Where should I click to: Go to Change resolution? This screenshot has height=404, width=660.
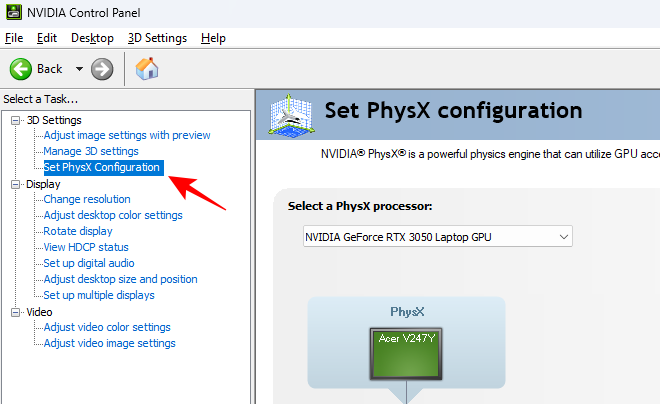[x=87, y=199]
